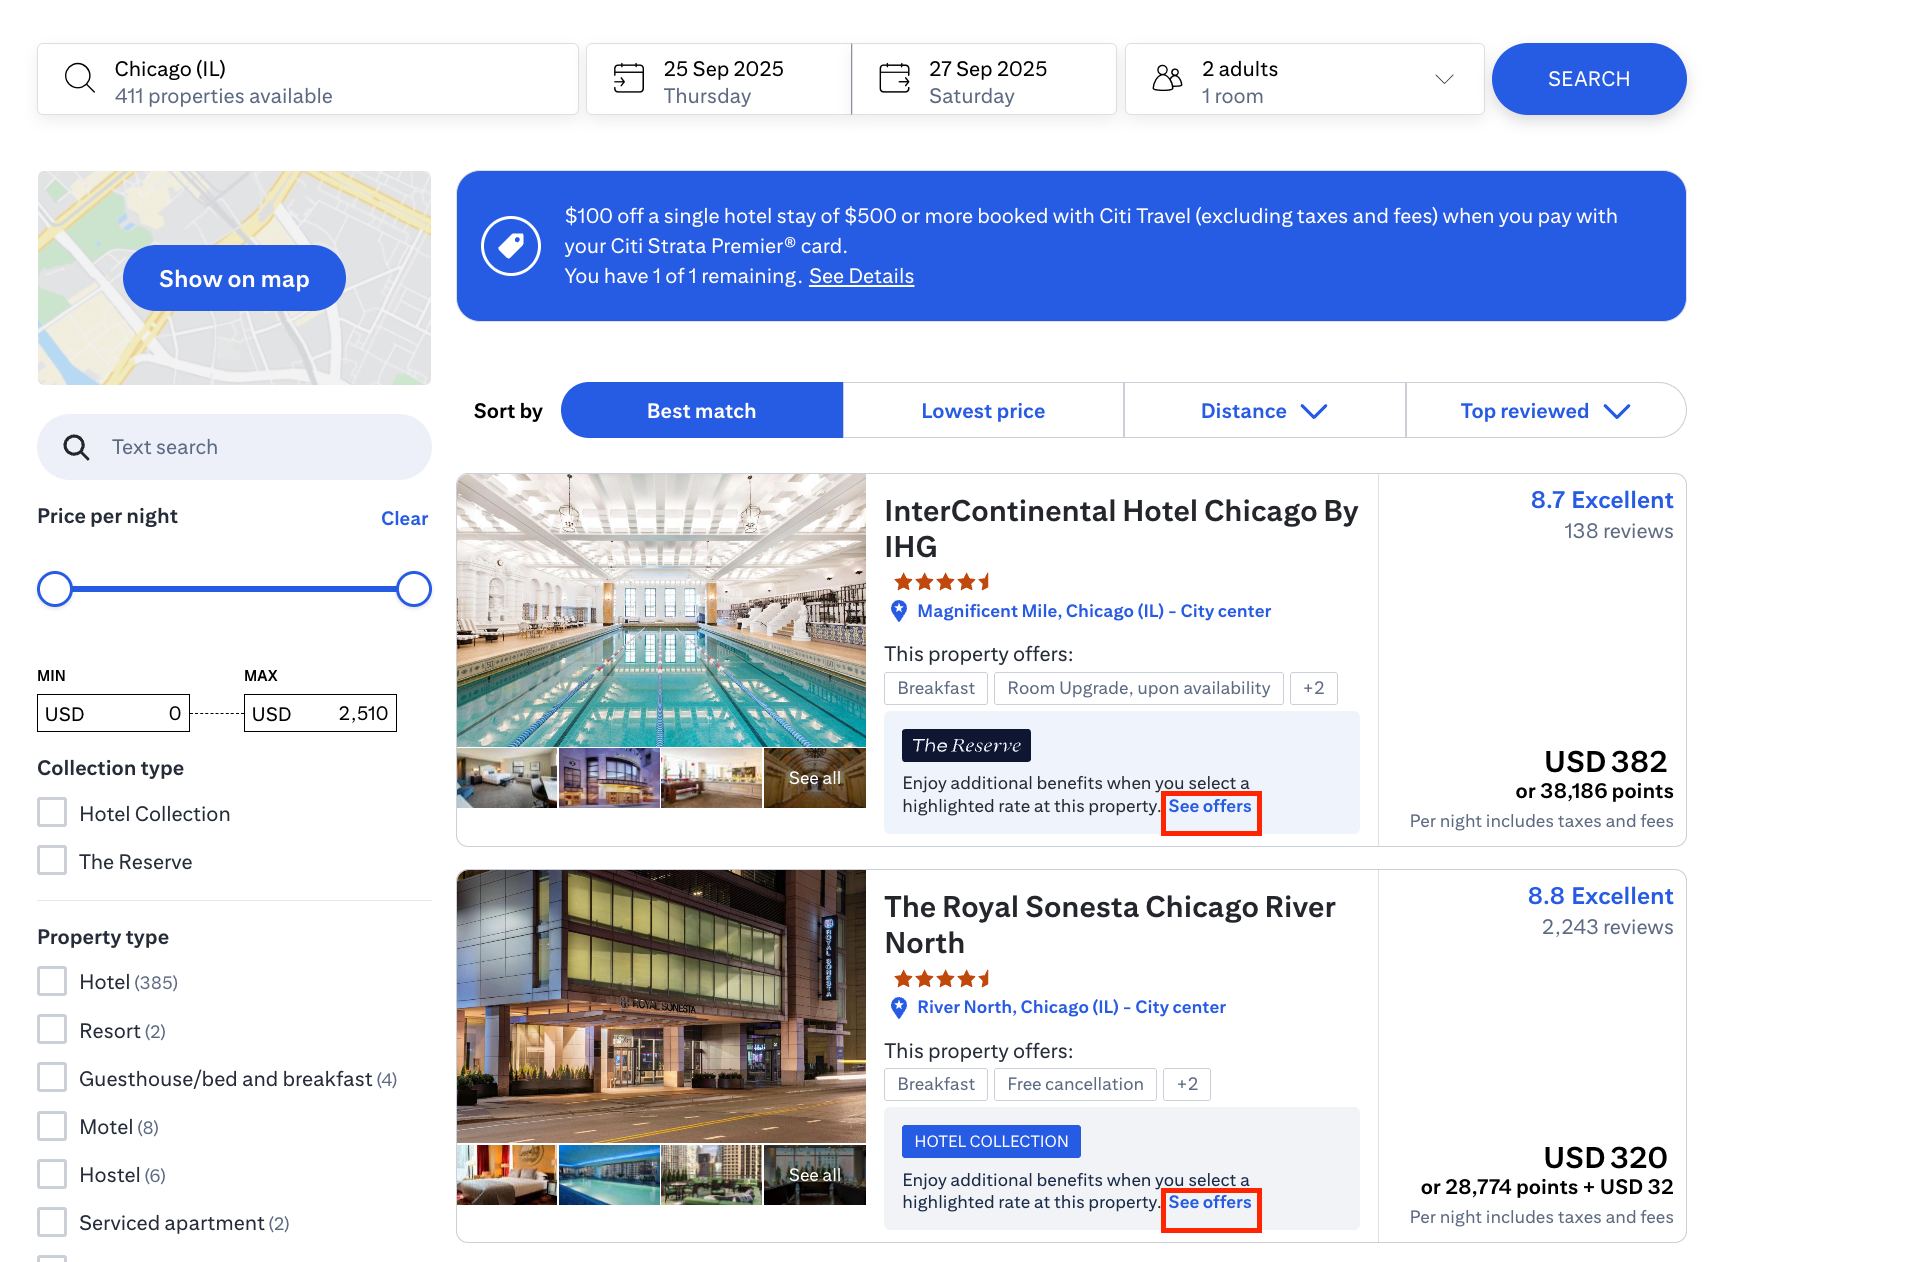Click Royal Sonesta star rating icons
Viewport: 1928px width, 1262px height.
click(942, 978)
